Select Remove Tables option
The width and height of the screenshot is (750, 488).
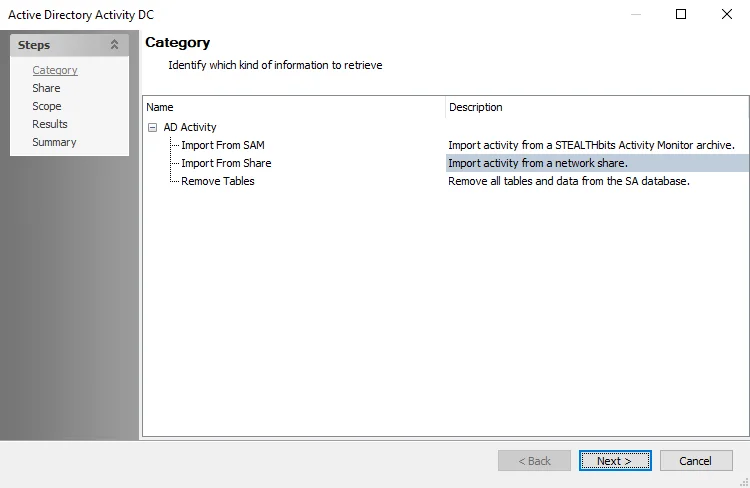(x=218, y=181)
